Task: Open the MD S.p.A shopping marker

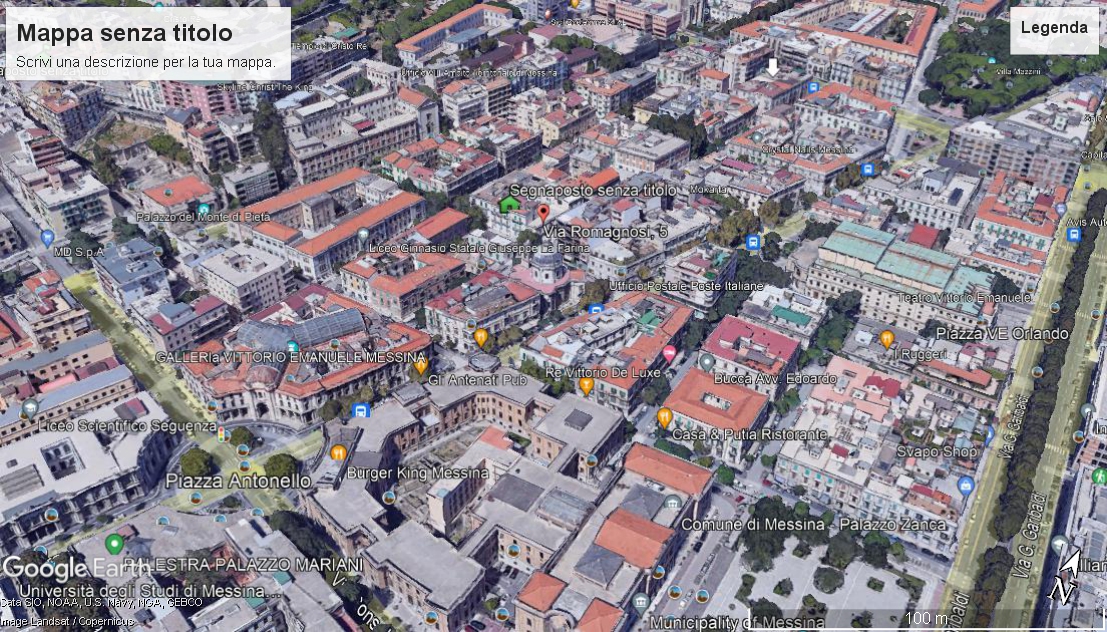Action: 47,238
